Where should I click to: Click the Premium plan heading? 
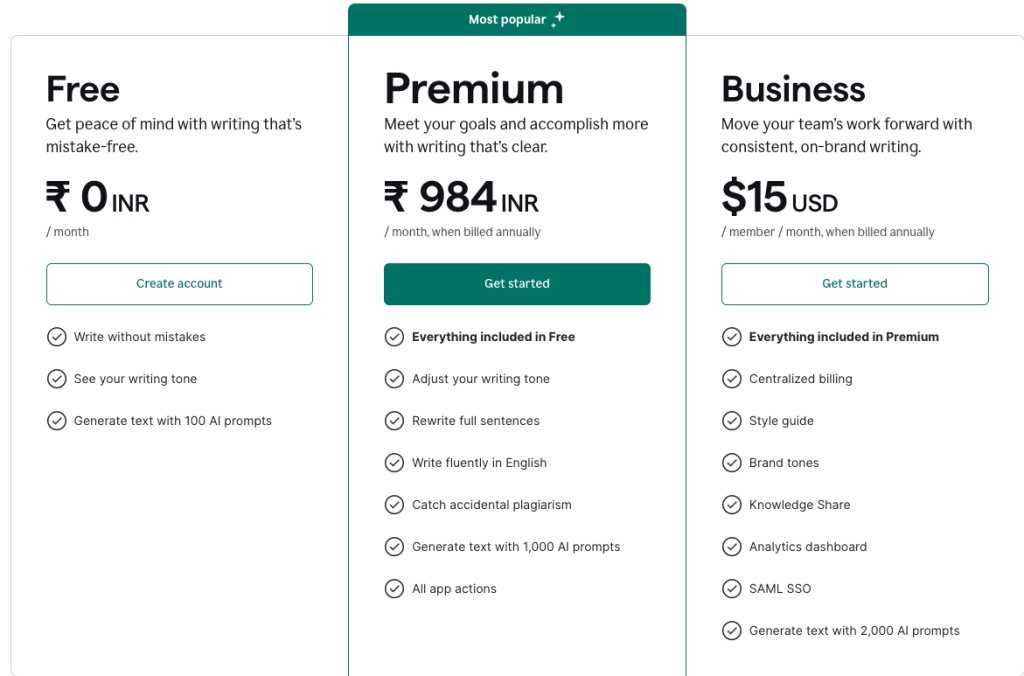coord(474,89)
